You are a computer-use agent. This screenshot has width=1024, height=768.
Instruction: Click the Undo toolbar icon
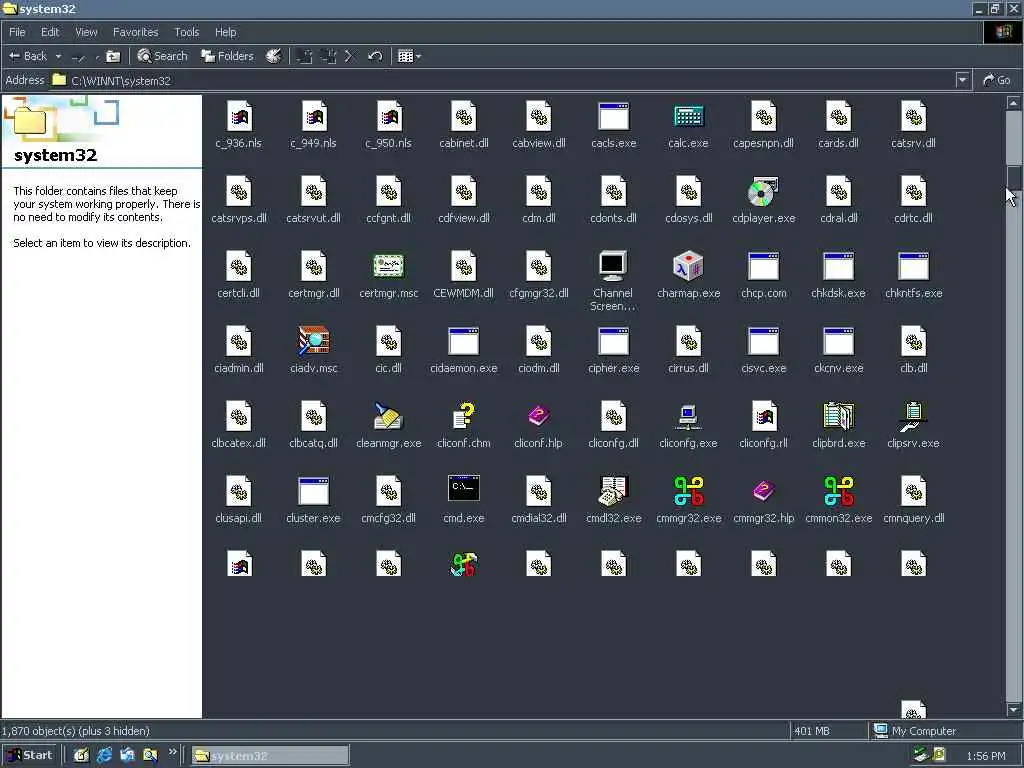(375, 56)
